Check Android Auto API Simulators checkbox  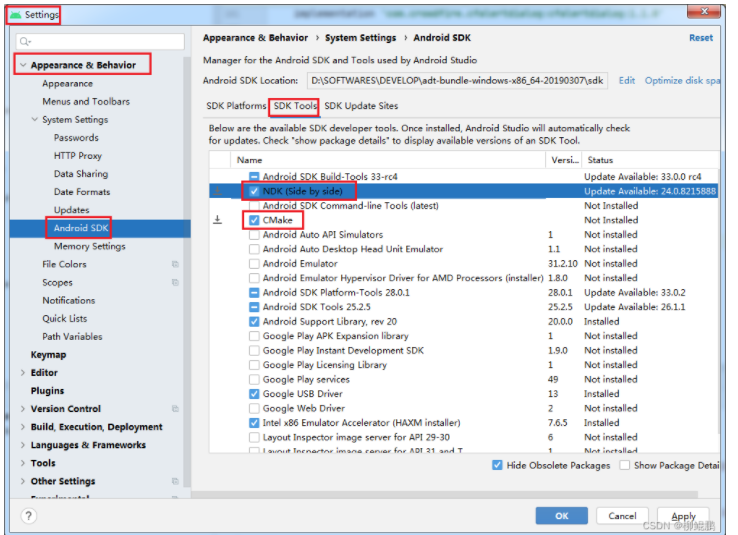click(x=254, y=234)
